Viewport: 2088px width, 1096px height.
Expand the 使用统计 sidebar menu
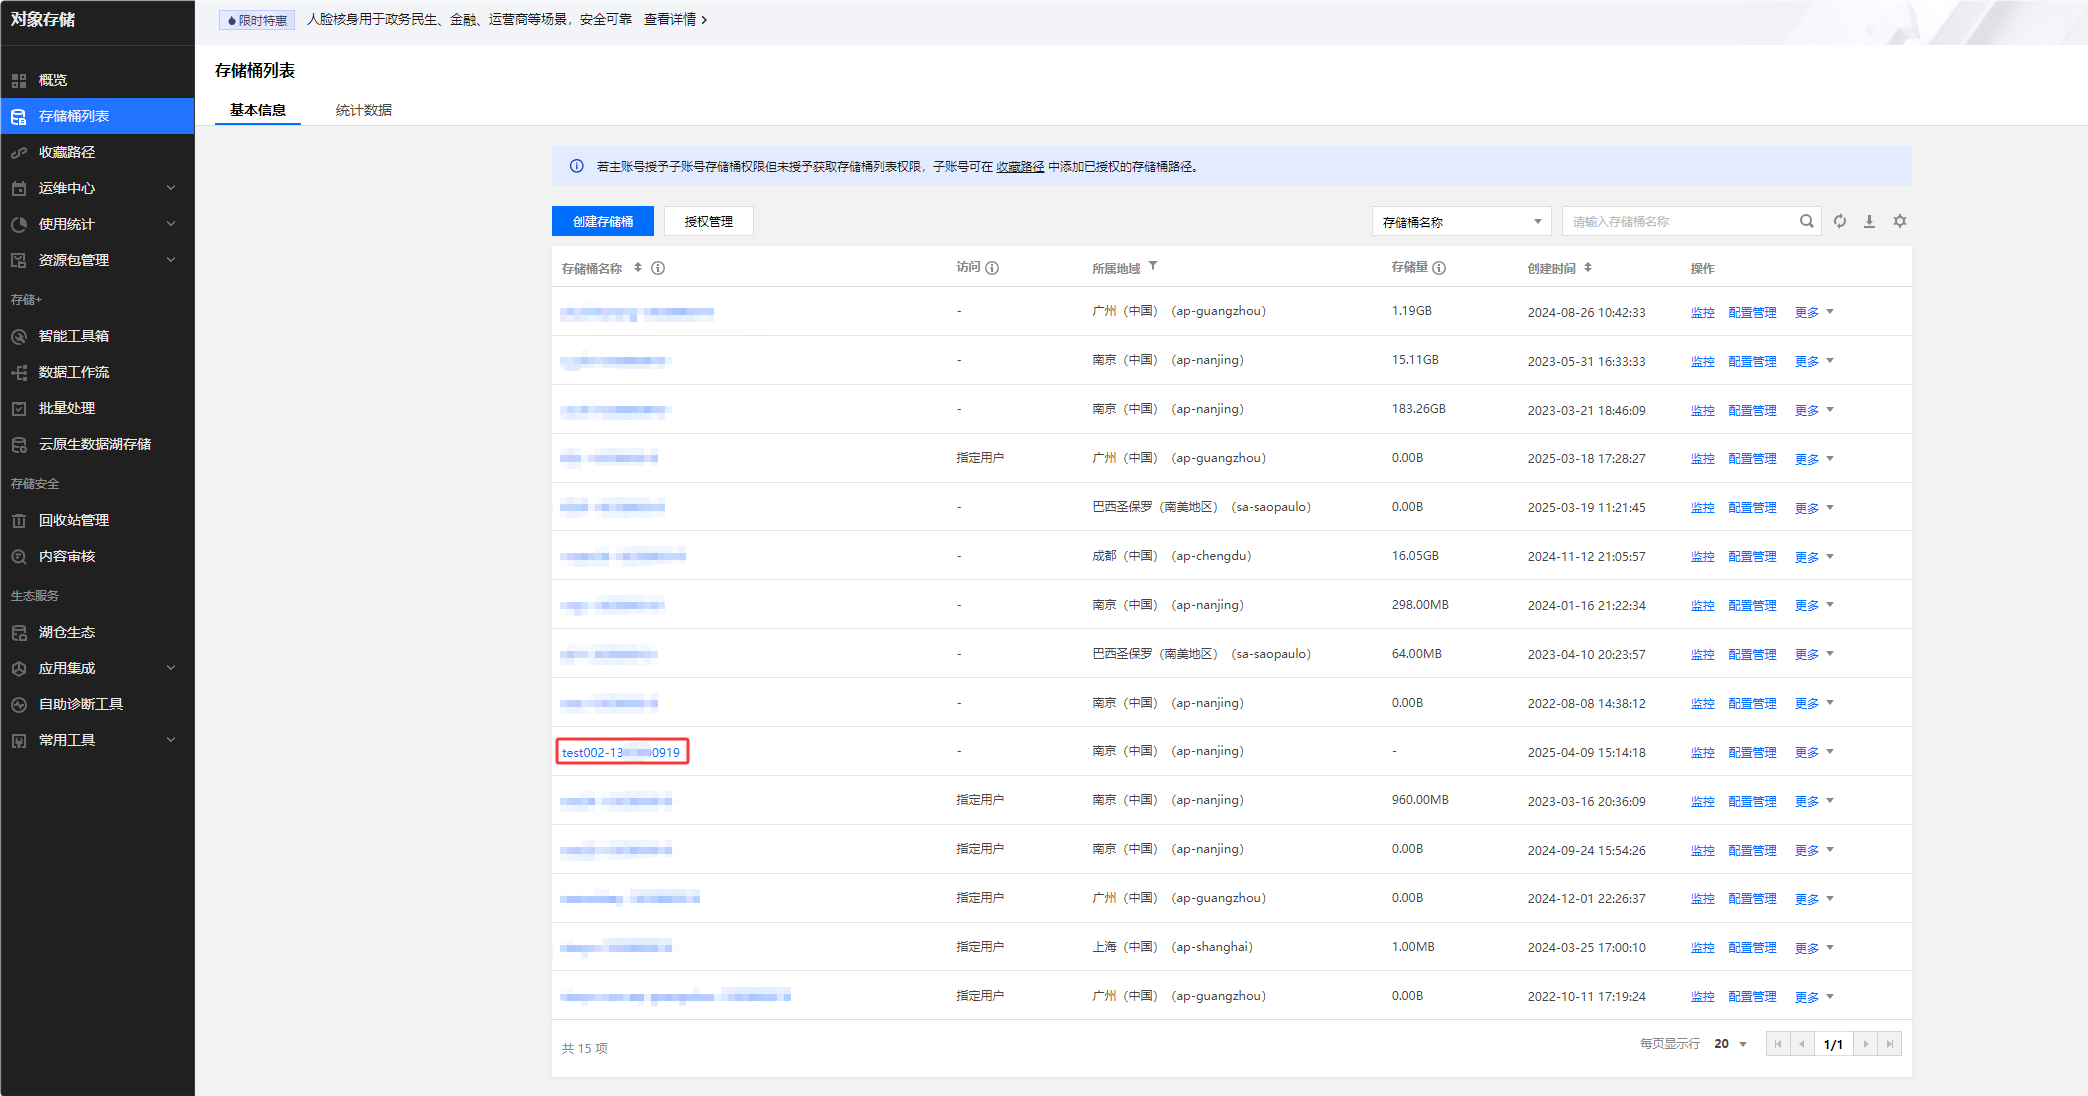coord(171,224)
